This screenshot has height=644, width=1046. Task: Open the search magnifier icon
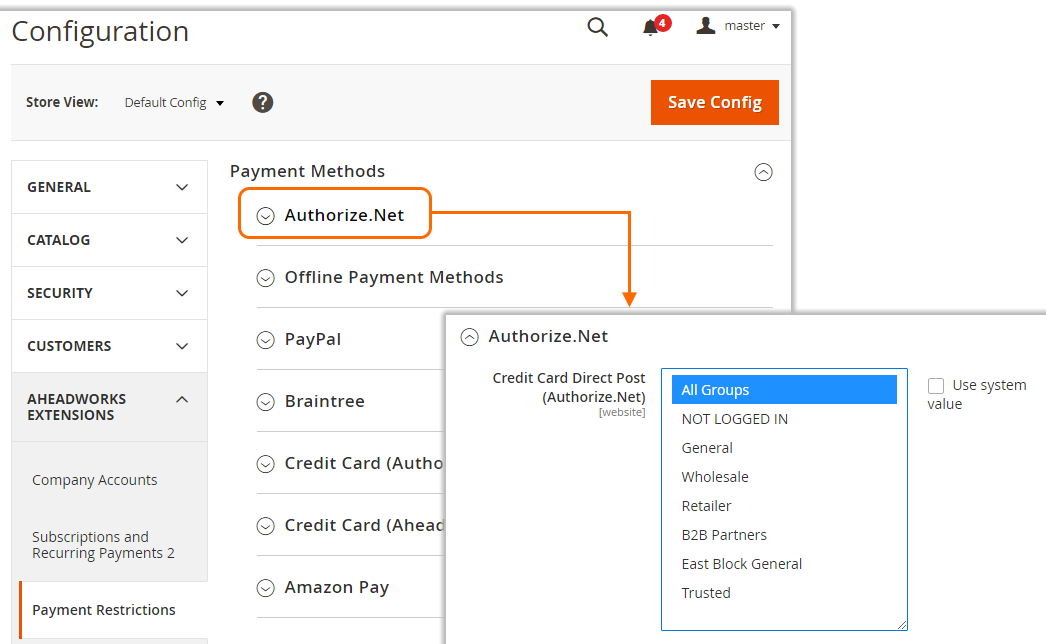597,27
